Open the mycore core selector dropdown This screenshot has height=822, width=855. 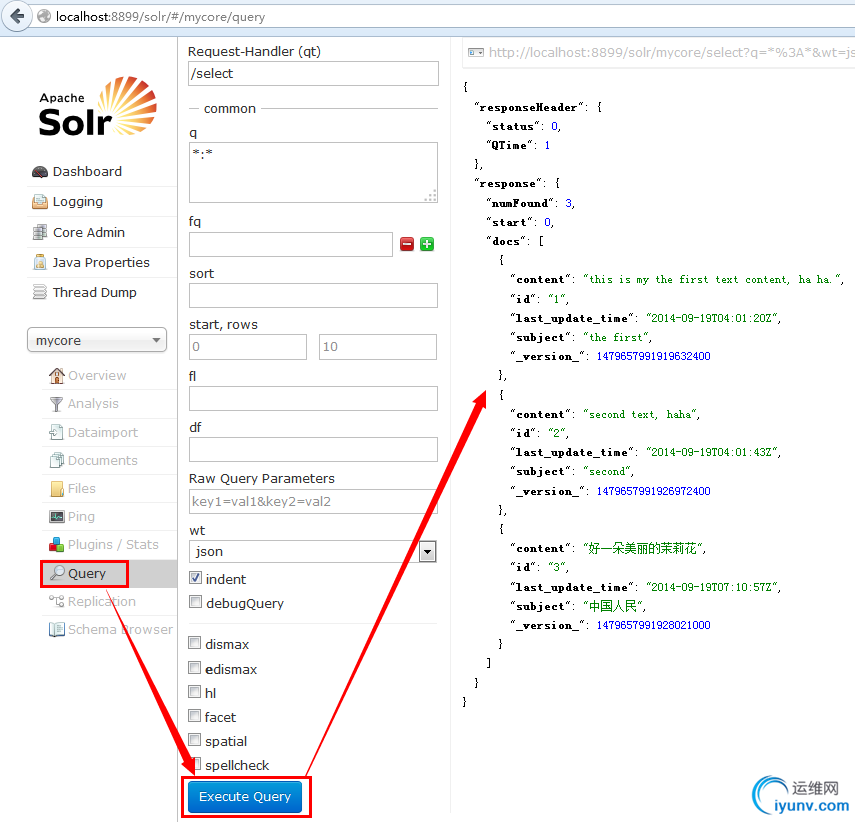coord(97,340)
